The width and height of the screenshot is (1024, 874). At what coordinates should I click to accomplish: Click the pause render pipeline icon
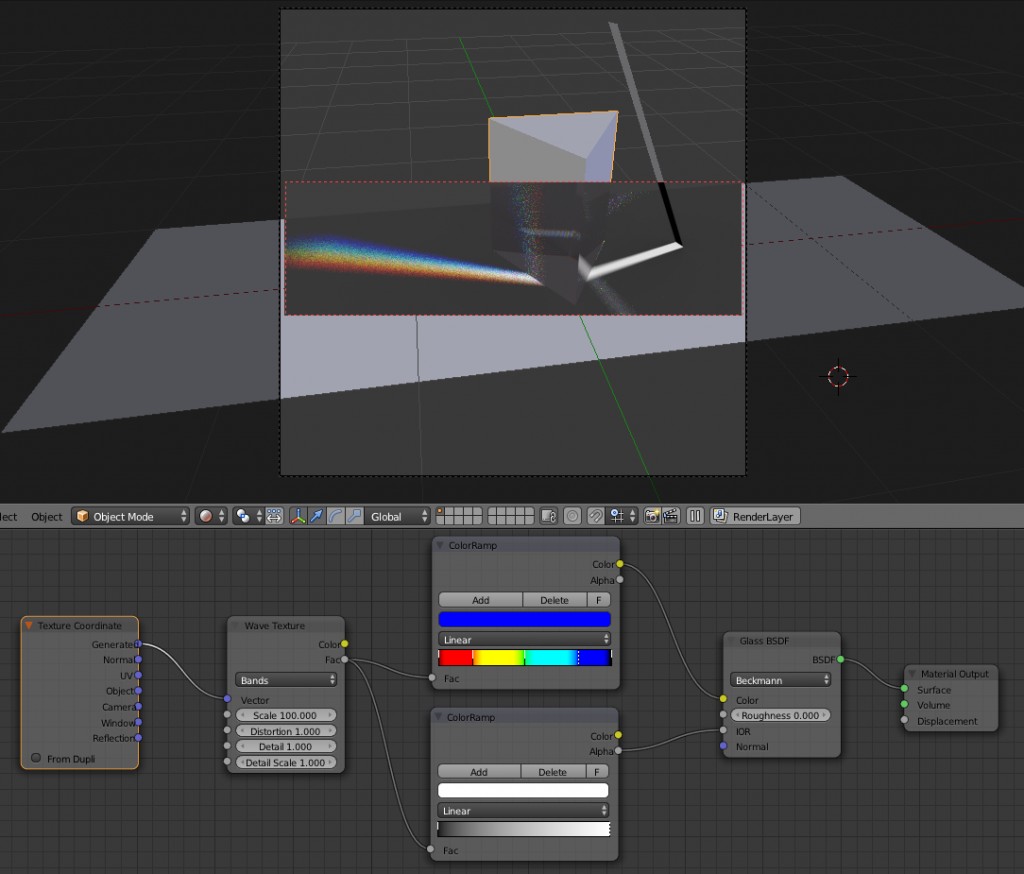[x=695, y=516]
